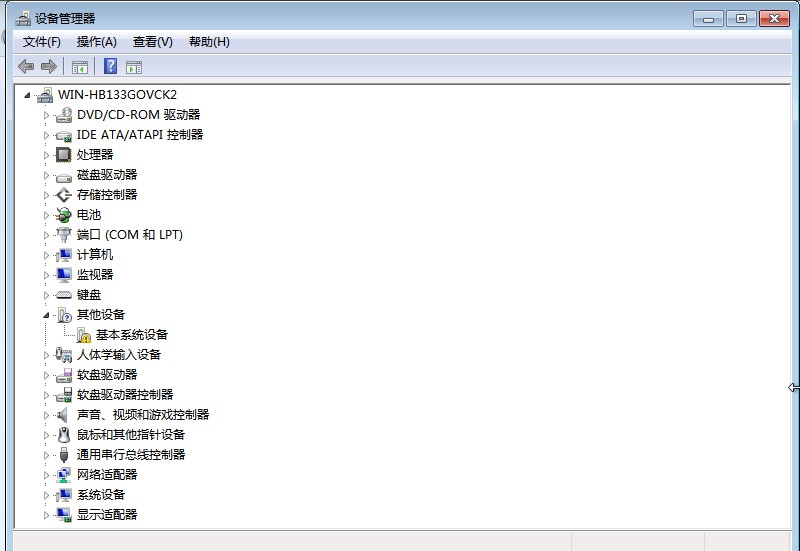Expand the DVD/CD-ROM 驱动器 node
The height and width of the screenshot is (551, 800).
point(46,115)
